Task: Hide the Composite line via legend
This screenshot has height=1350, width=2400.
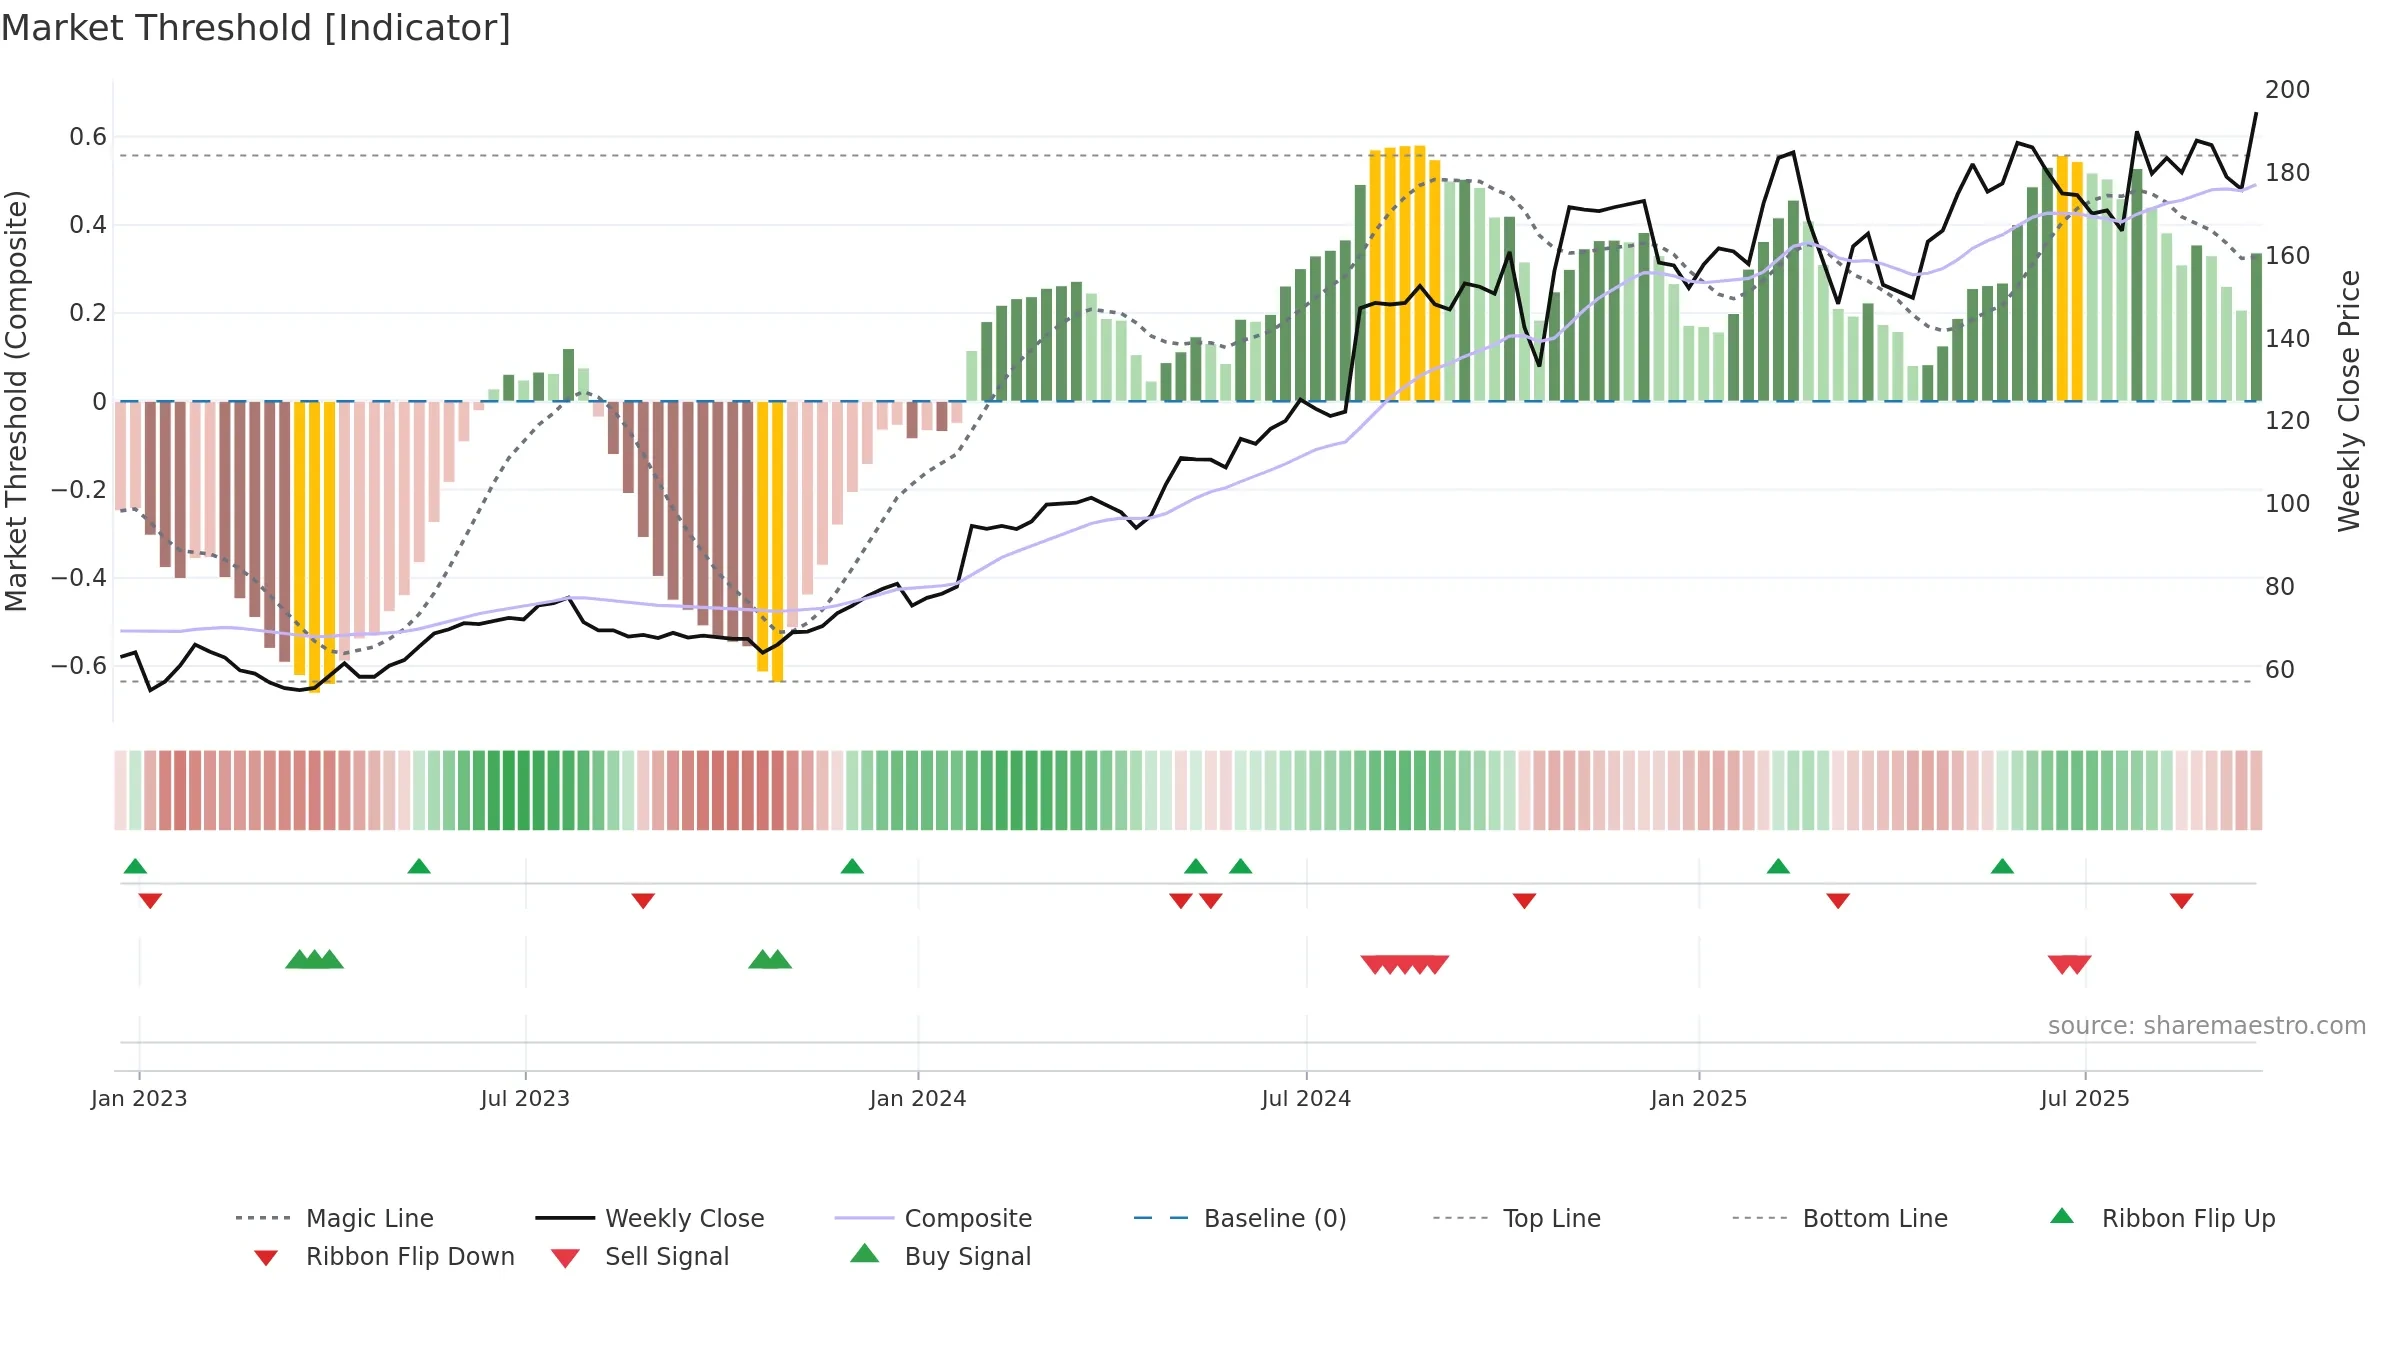Action: (x=933, y=1218)
